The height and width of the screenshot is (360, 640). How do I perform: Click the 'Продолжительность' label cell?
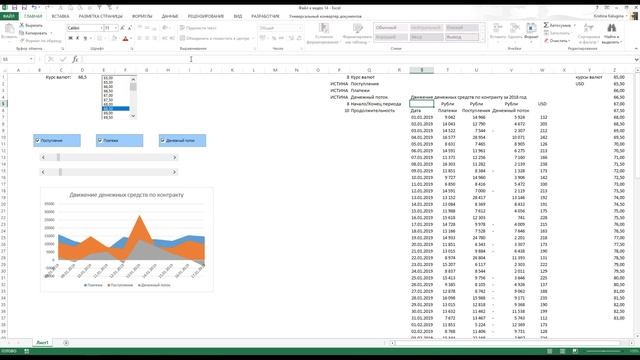pyautogui.click(x=373, y=111)
